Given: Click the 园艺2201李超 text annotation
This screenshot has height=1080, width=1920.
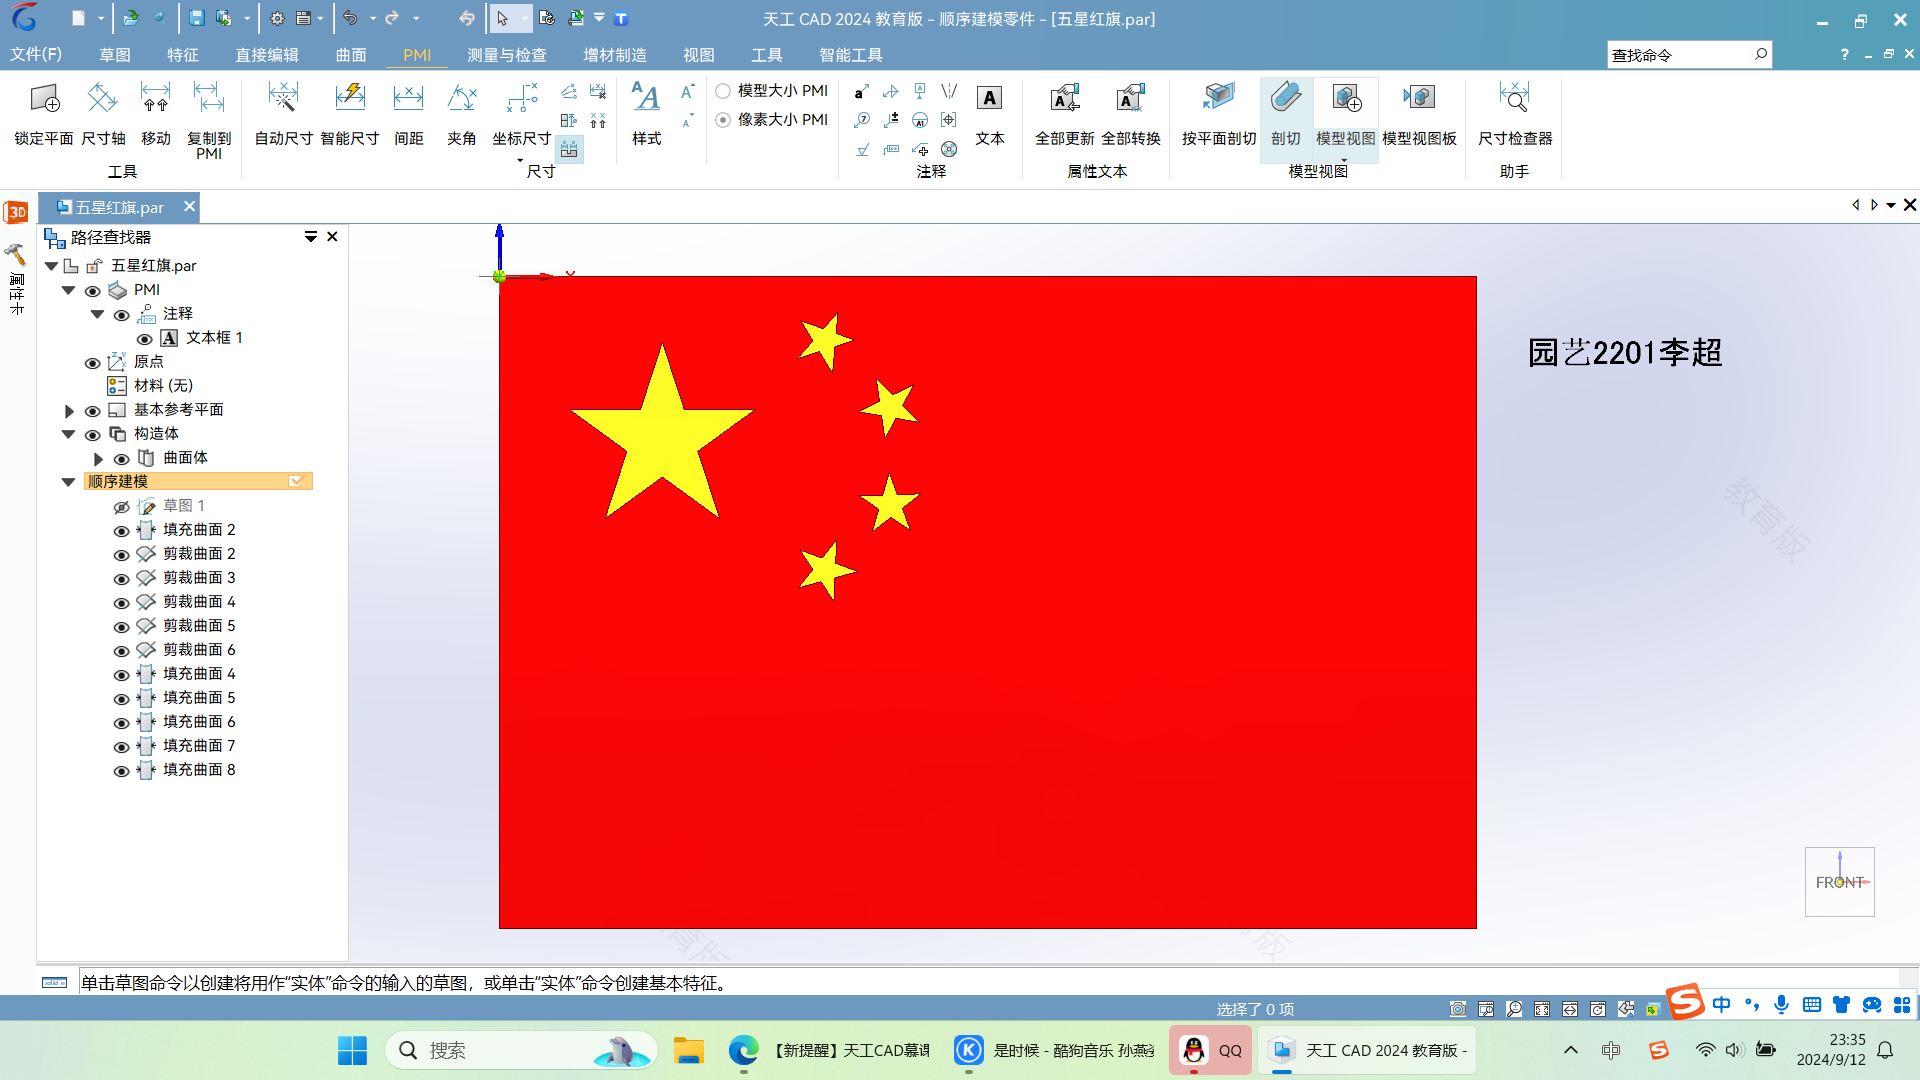Looking at the screenshot, I should click(1624, 353).
